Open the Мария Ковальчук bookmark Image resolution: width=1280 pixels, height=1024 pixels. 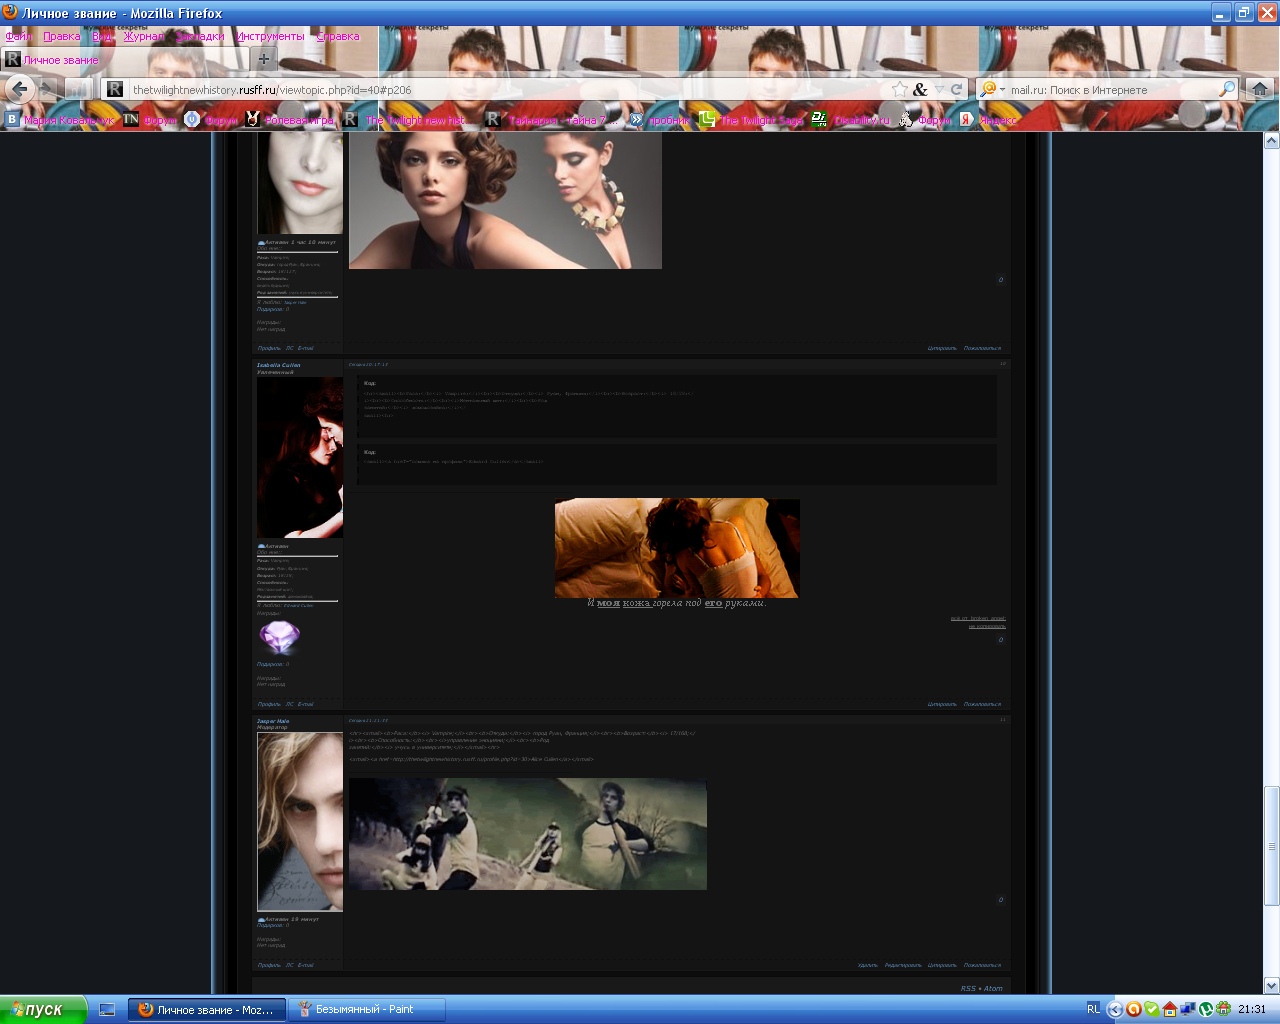(60, 120)
